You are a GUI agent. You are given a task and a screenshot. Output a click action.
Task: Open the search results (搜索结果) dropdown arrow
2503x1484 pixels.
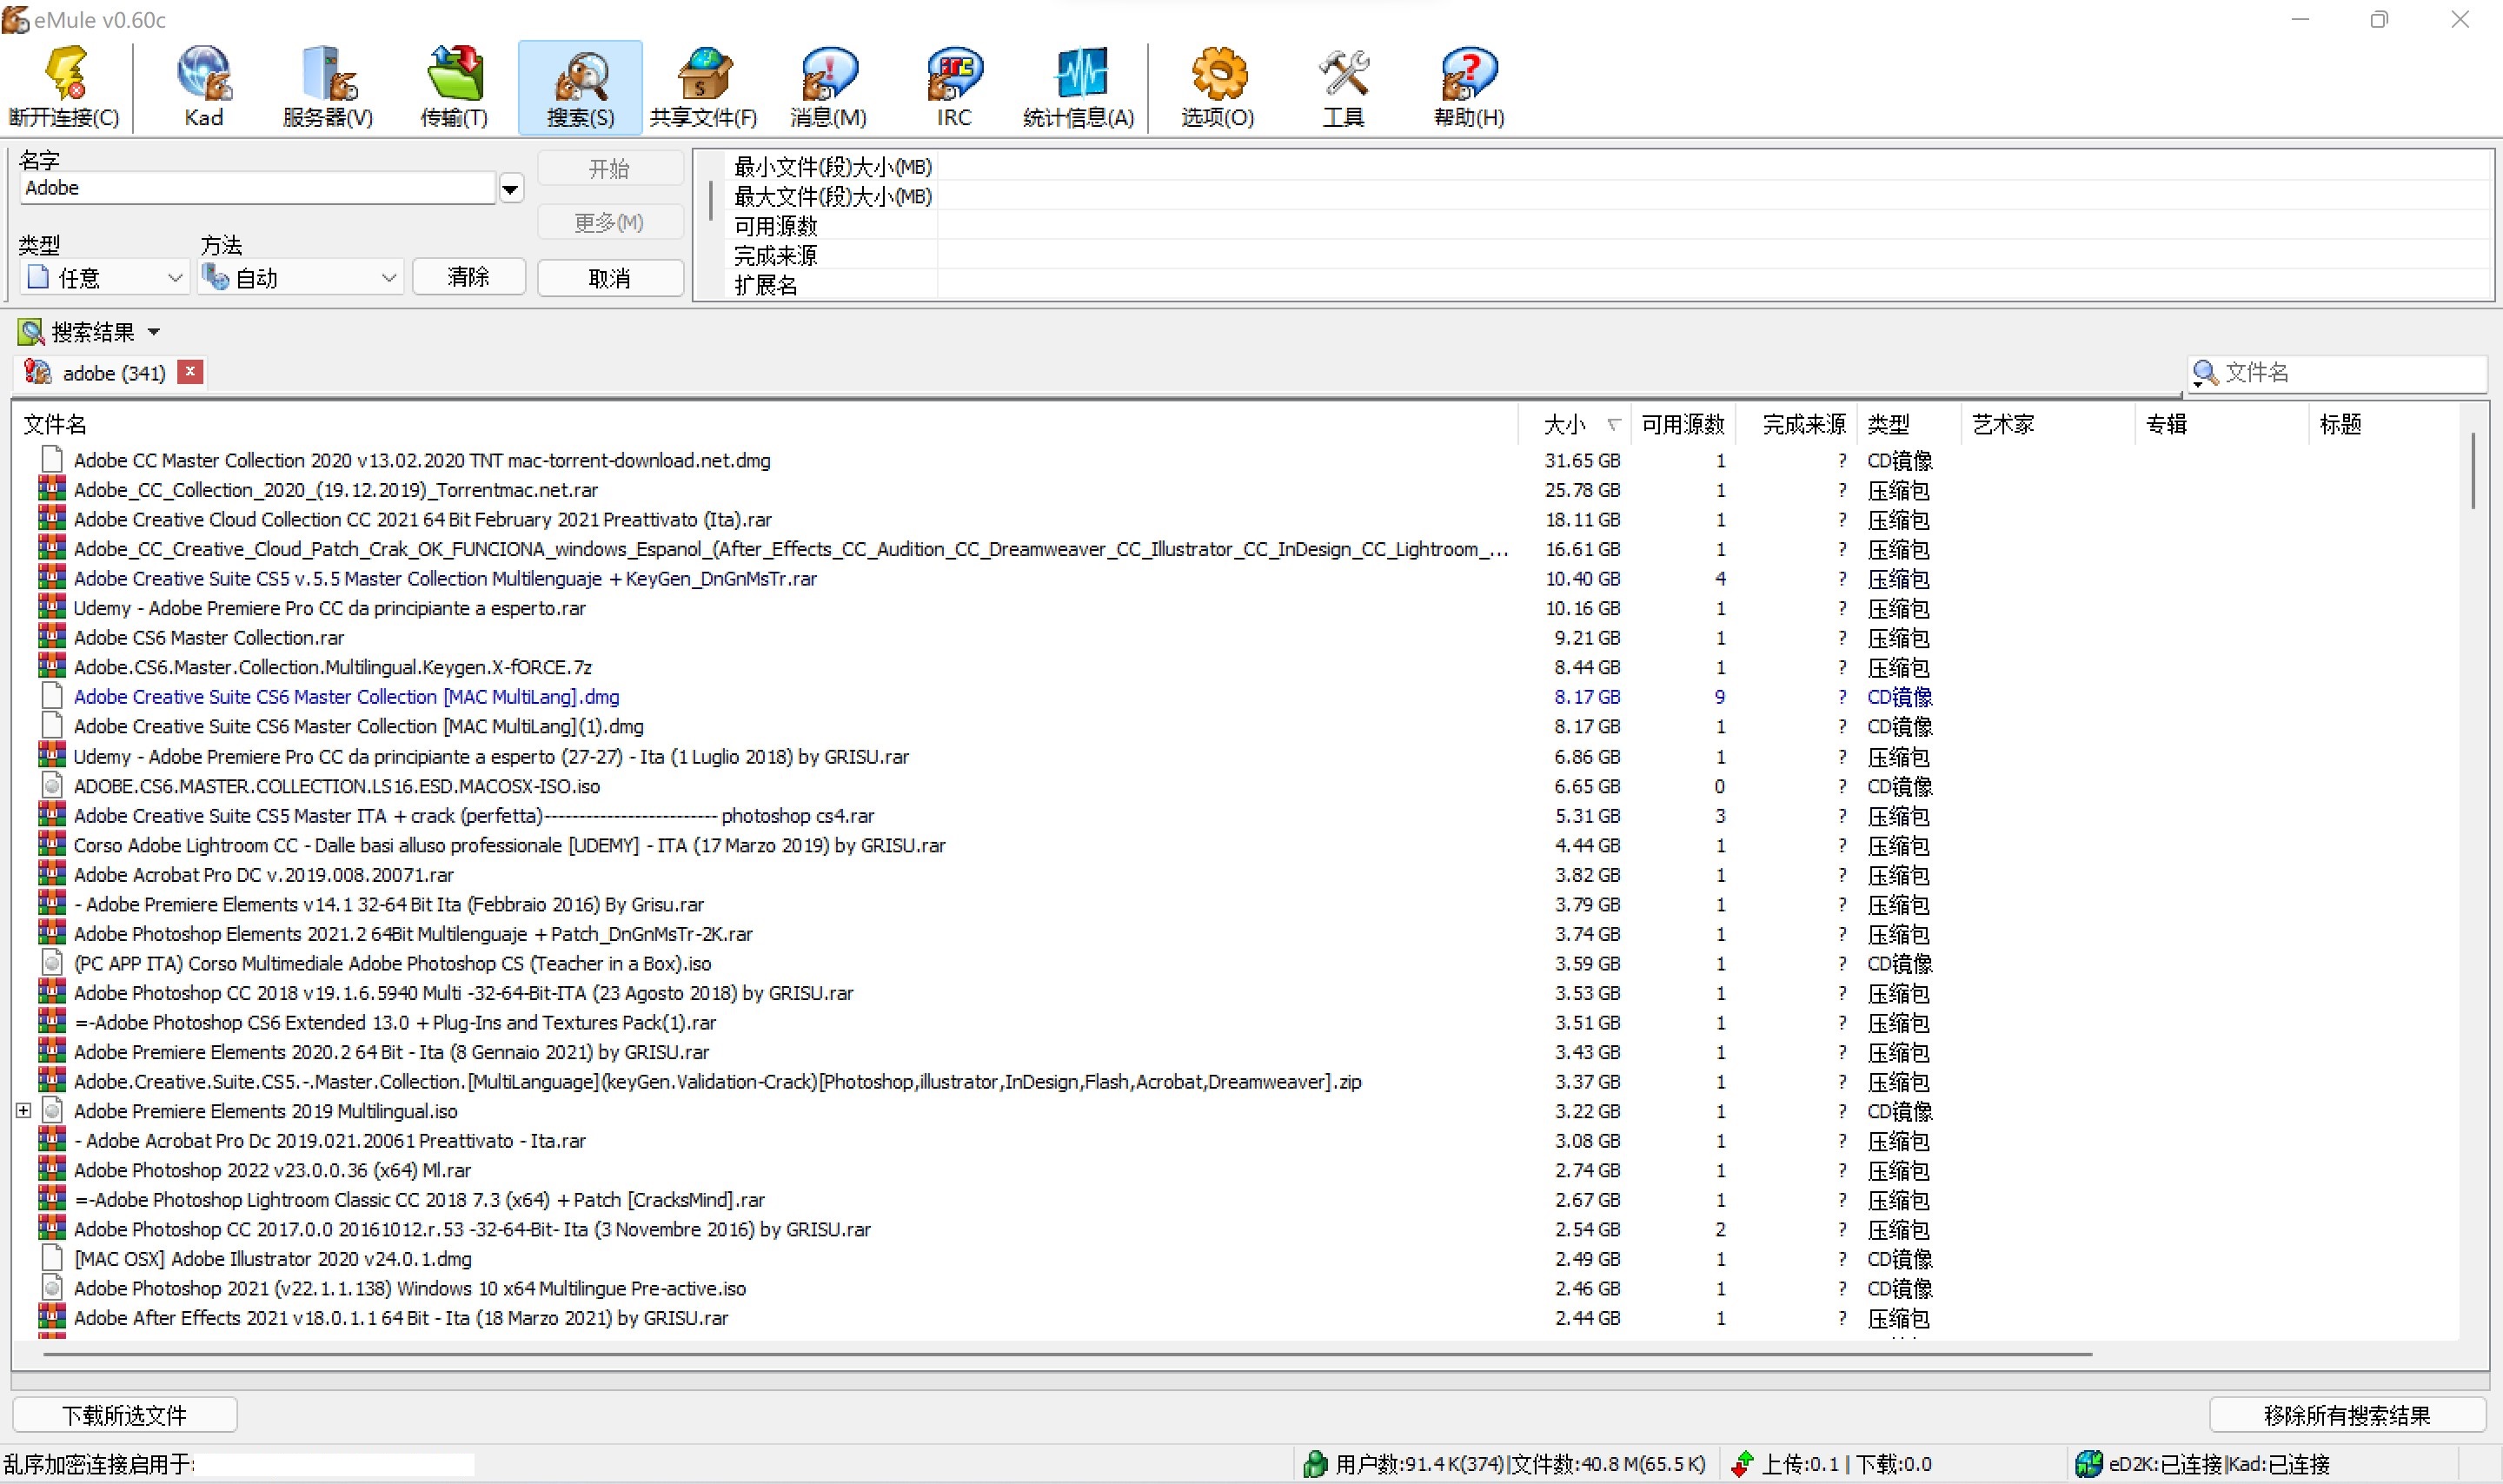(154, 332)
